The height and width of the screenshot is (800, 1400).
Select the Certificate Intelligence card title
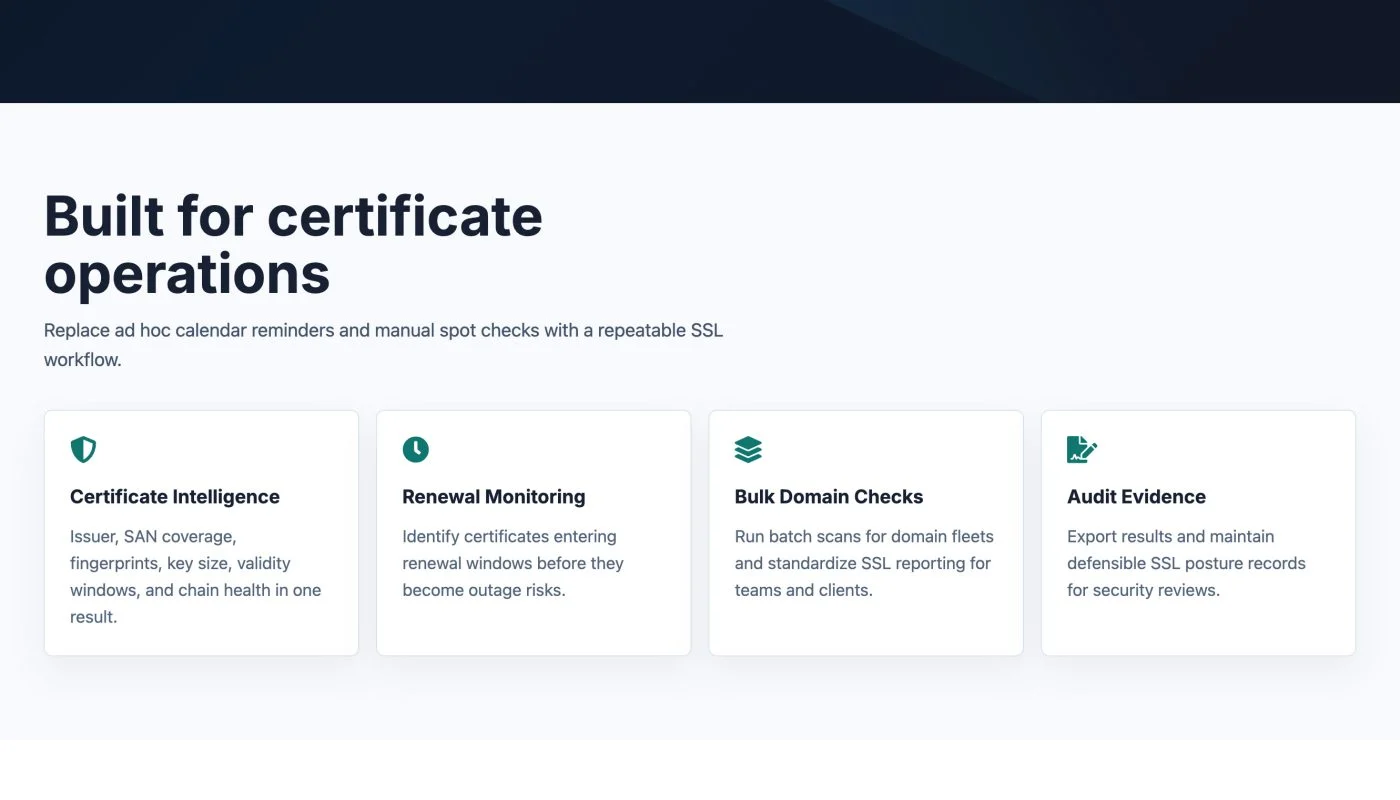coord(175,497)
